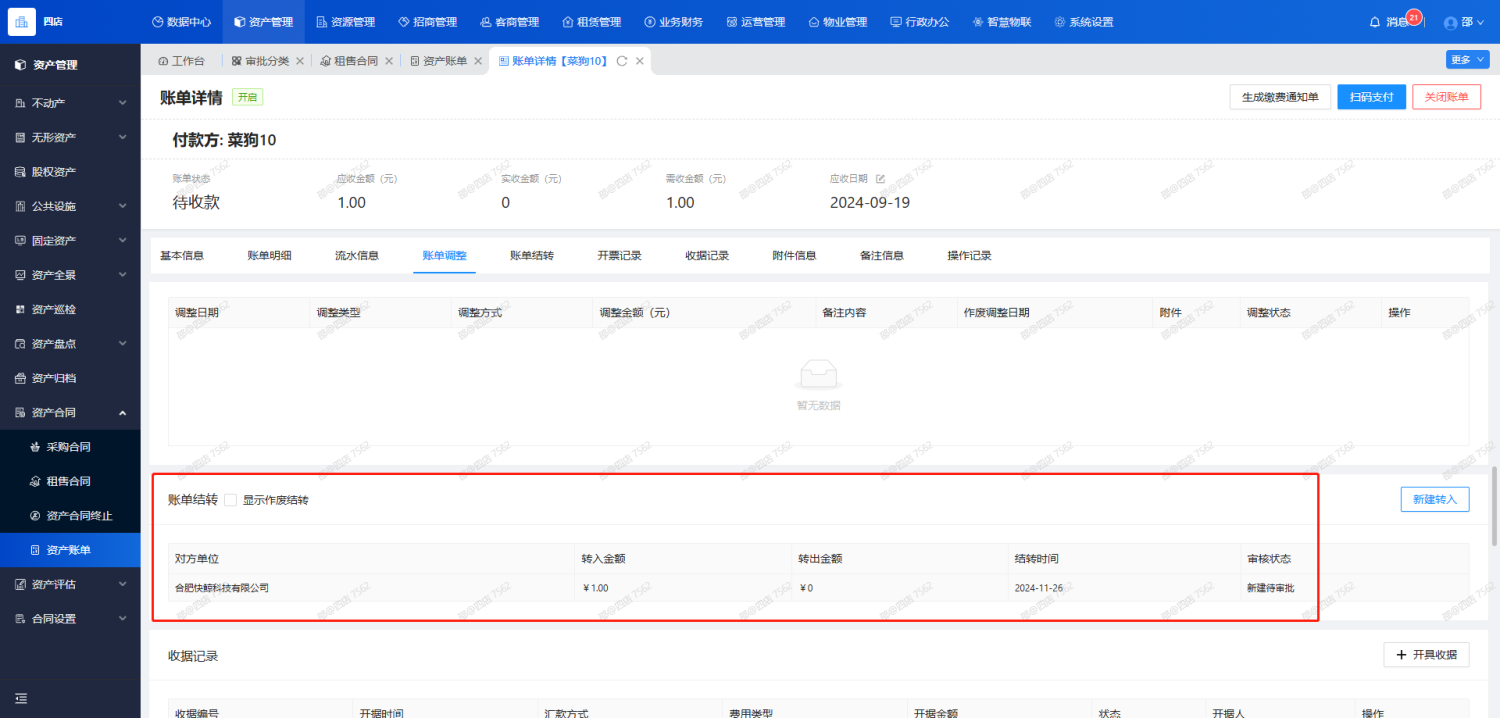Image resolution: width=1500 pixels, height=718 pixels.
Task: Expand the 资产盘点 sidebar group
Action: 70,344
